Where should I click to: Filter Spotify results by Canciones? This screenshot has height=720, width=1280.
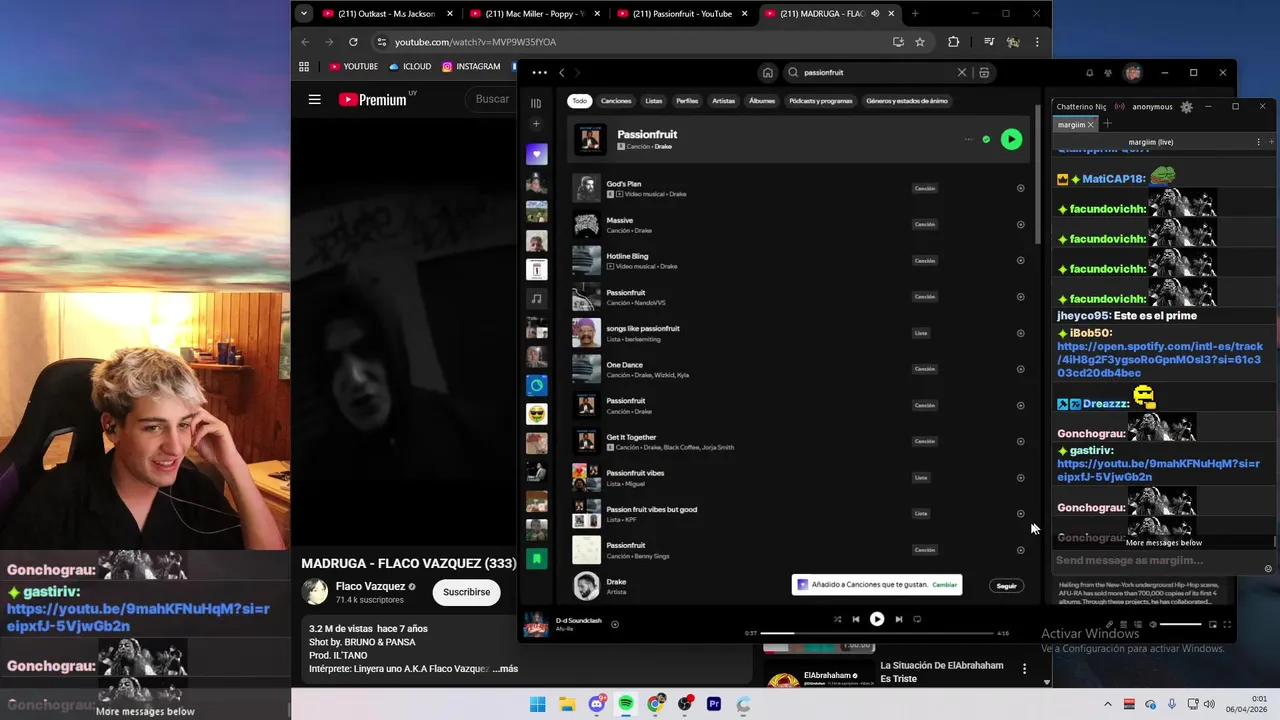click(x=616, y=101)
